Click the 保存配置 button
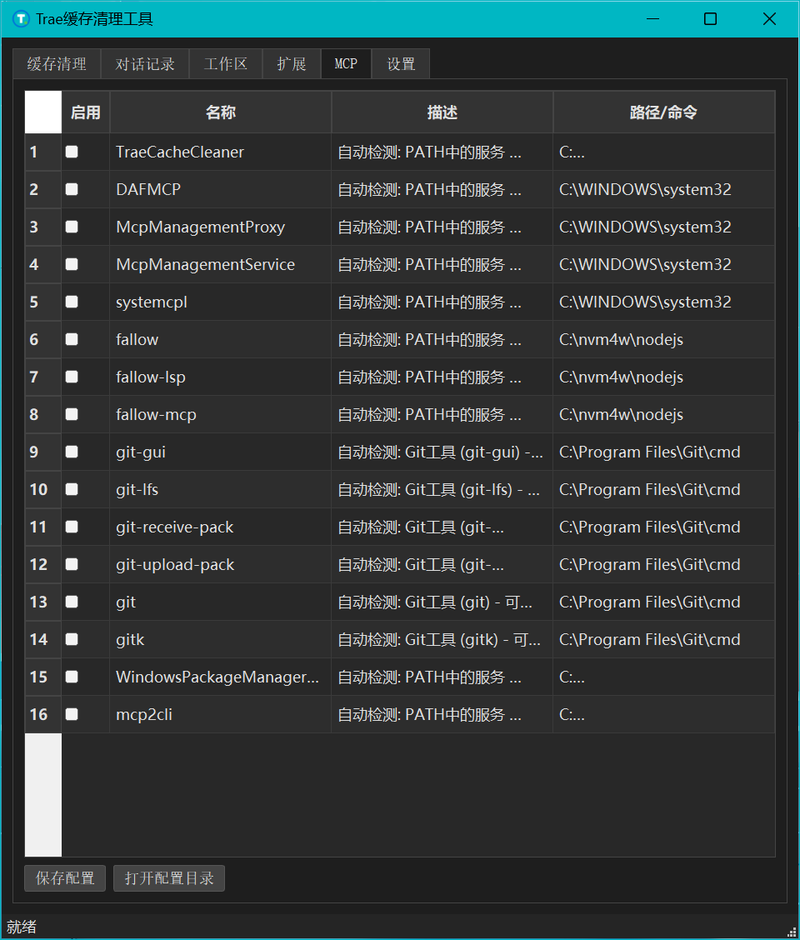The width and height of the screenshot is (800, 940). tap(65, 878)
